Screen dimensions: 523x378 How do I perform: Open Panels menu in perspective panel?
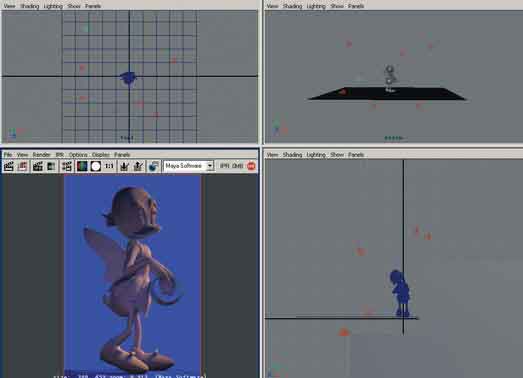point(356,6)
